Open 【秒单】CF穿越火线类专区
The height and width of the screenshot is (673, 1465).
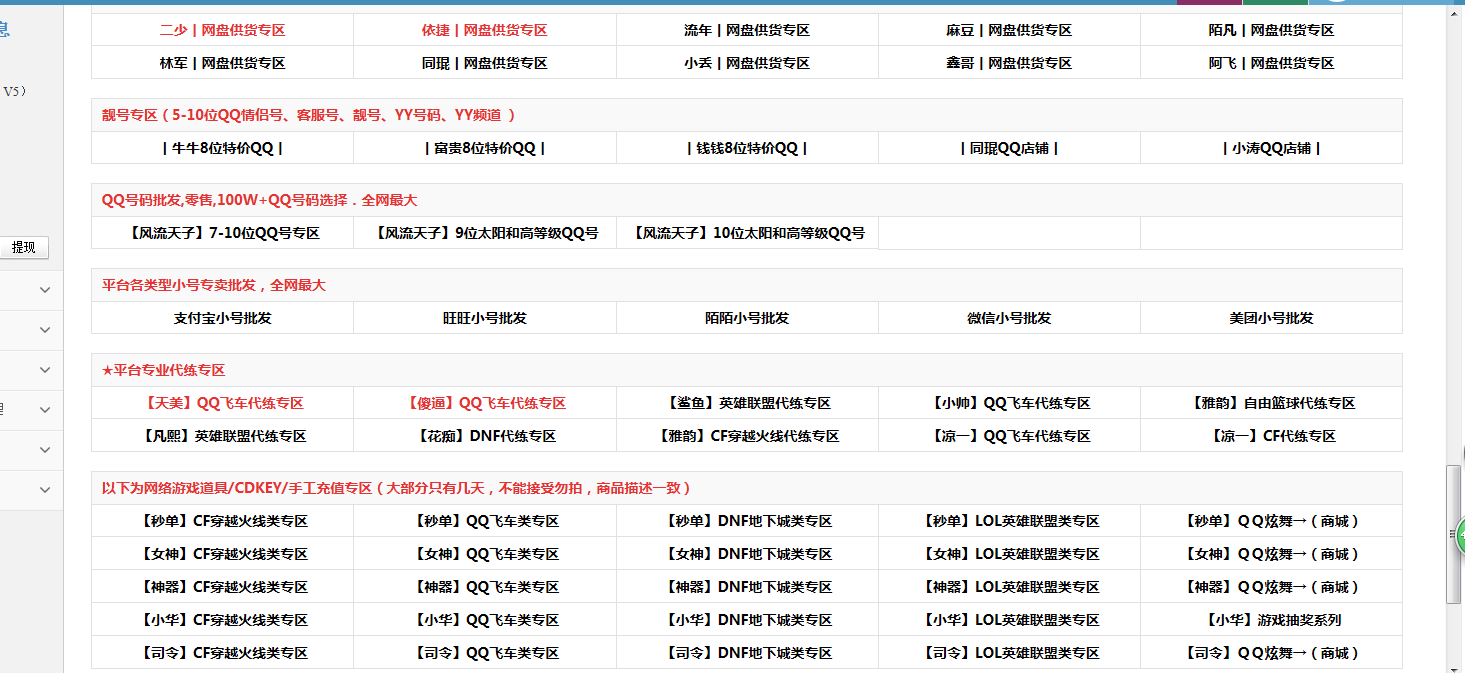pyautogui.click(x=222, y=521)
